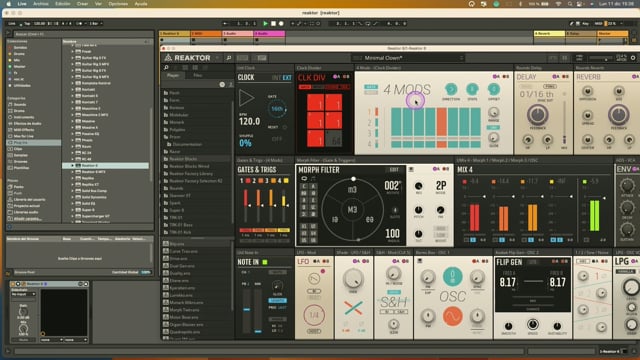Viewport: 640px width, 360px height.
Task: Click Morph Filter 100 value display
Action: coord(392,233)
